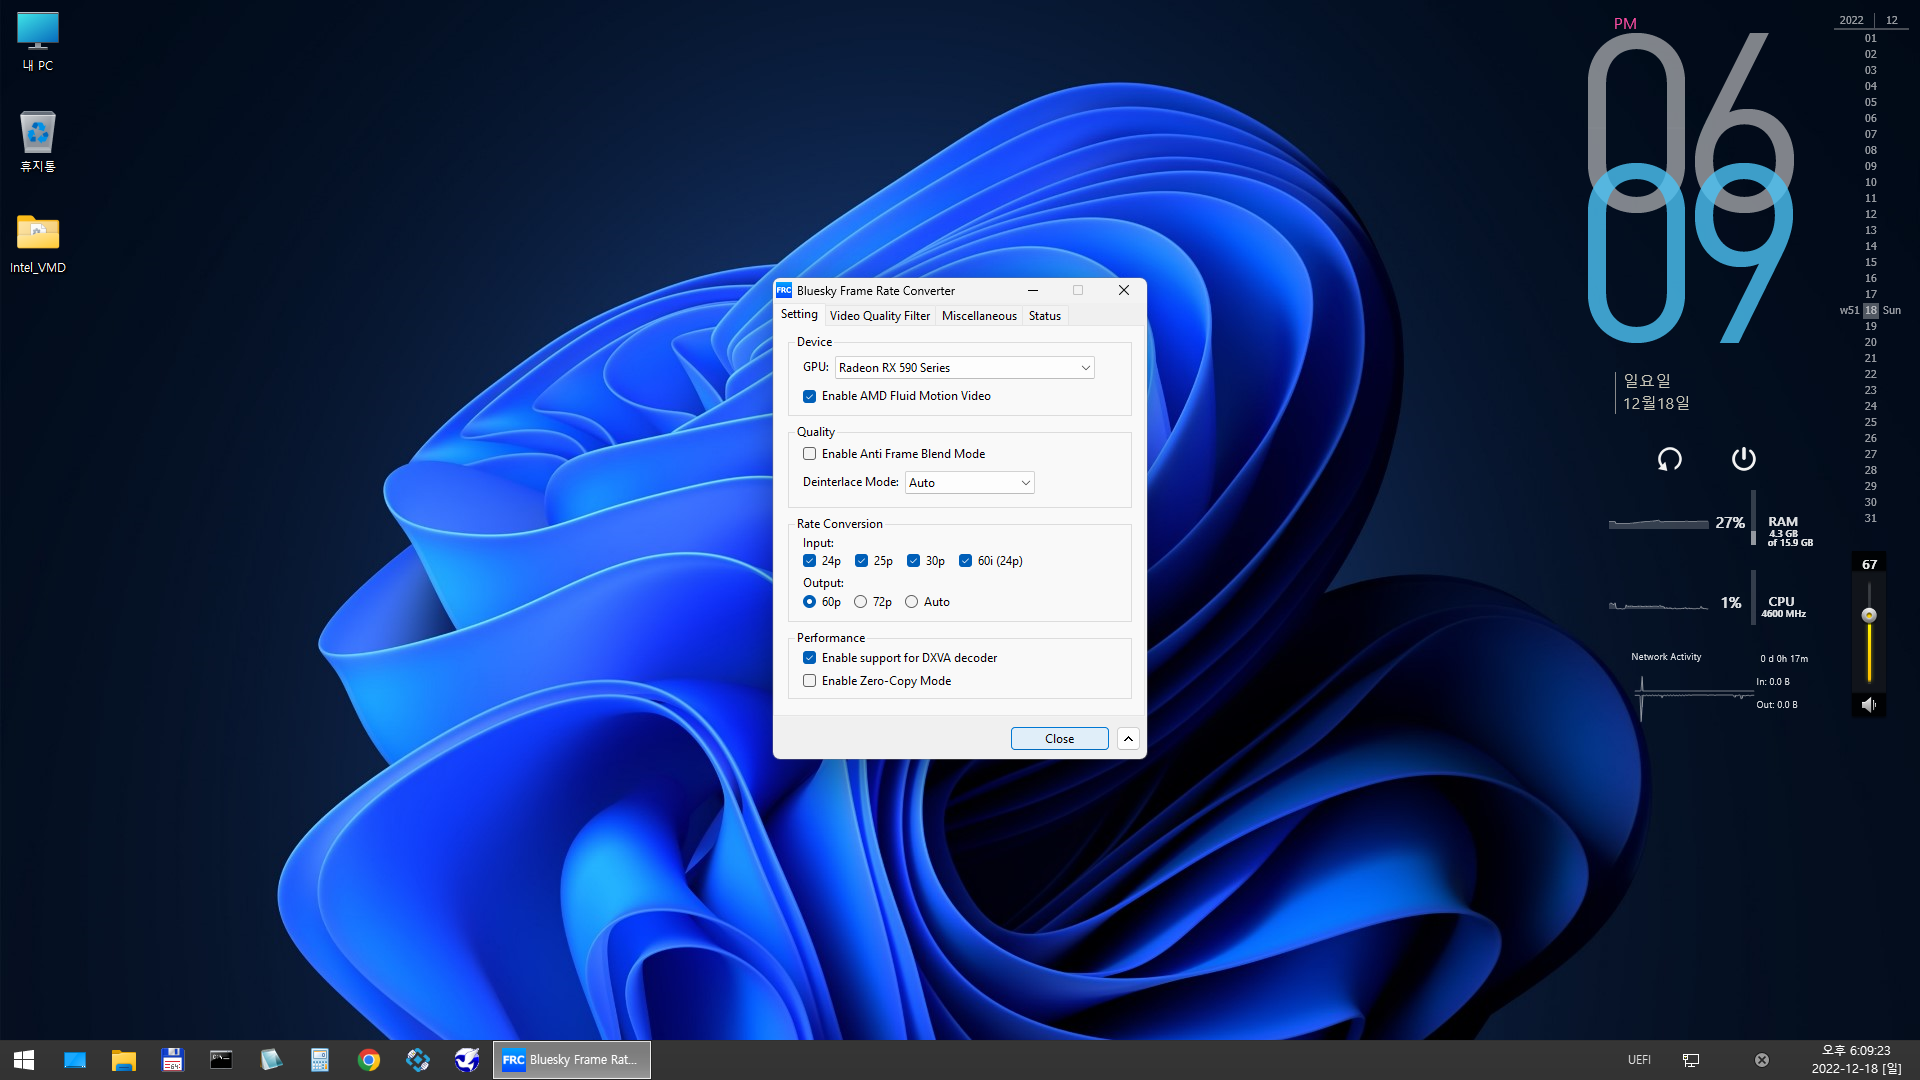Click the network monitor tray icon
The width and height of the screenshot is (1920, 1080).
tap(1691, 1060)
